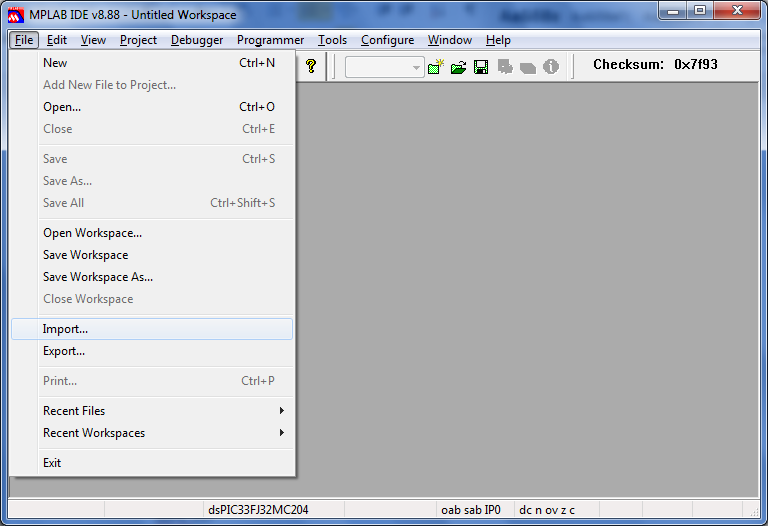This screenshot has width=768, height=526.
Task: Close the open File menu
Action: [24, 40]
